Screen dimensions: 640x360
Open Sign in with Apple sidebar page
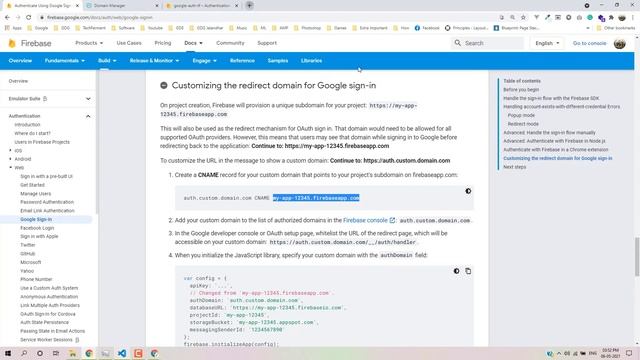39,236
